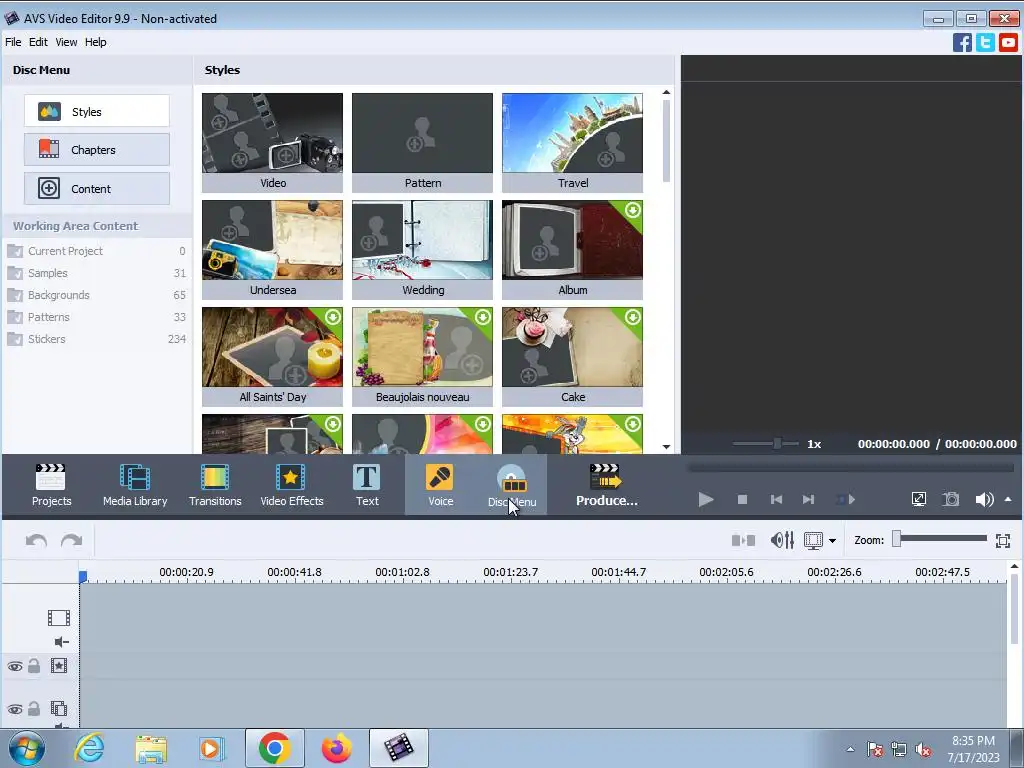Open the Projects section
Image resolution: width=1024 pixels, height=768 pixels.
[x=51, y=485]
